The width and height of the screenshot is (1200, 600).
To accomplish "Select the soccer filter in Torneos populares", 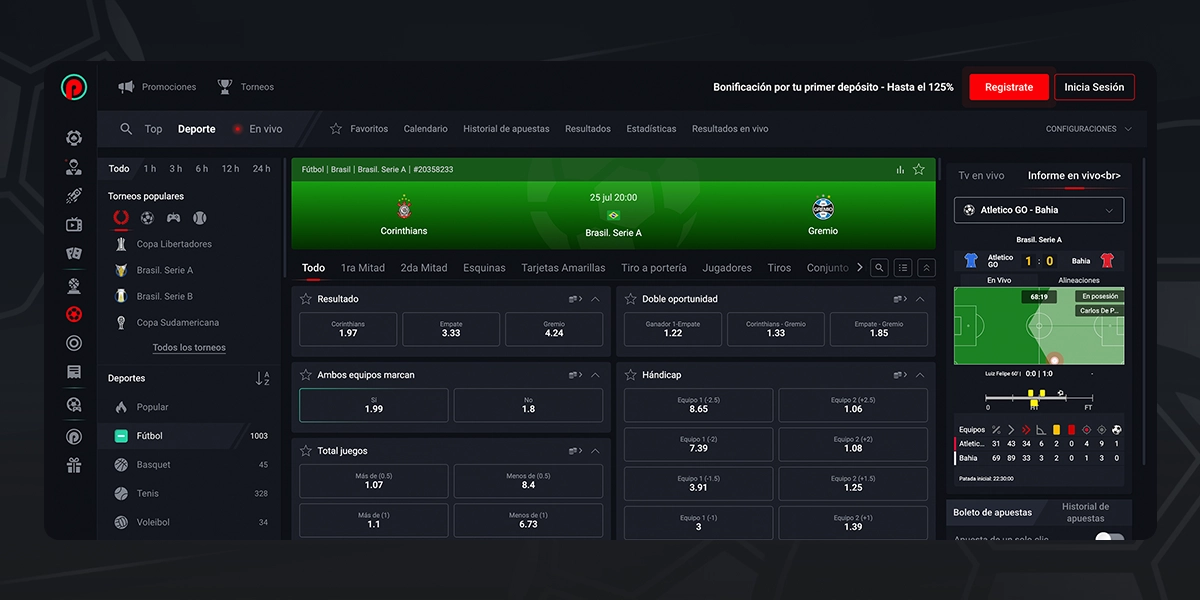I will 147,217.
